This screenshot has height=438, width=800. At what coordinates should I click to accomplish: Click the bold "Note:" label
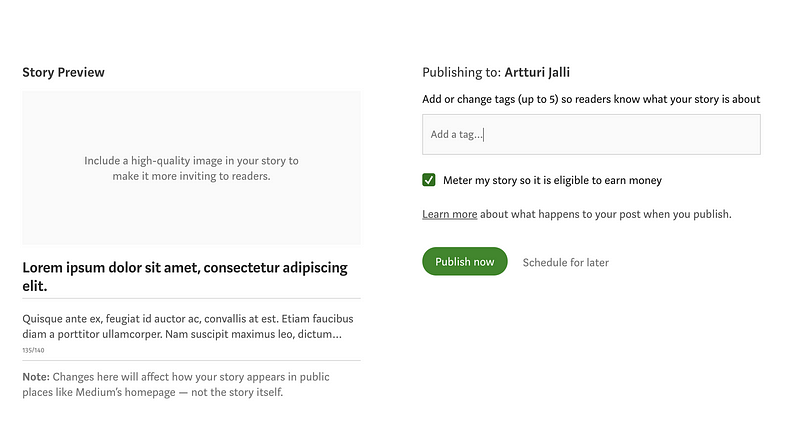36,377
